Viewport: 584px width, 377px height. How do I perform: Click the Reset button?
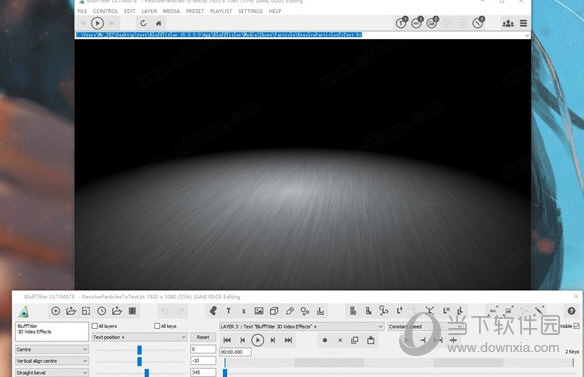click(203, 337)
